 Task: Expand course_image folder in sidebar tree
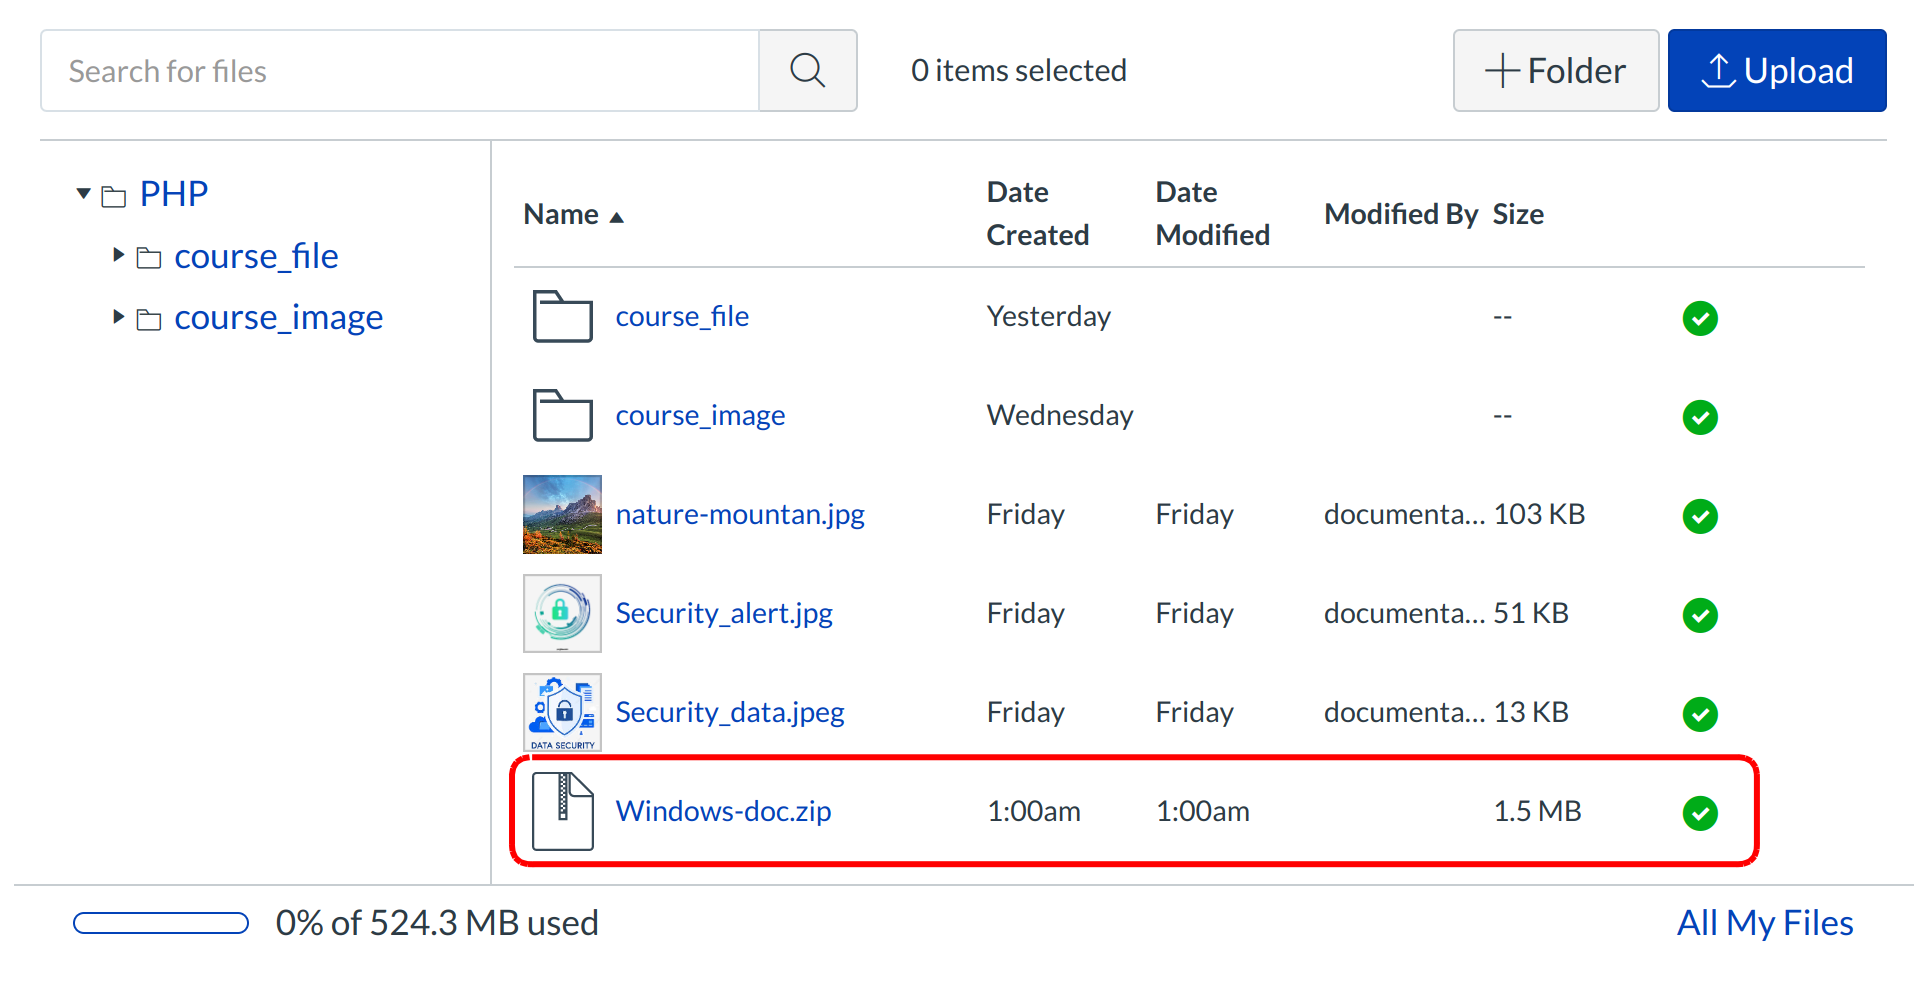click(118, 317)
